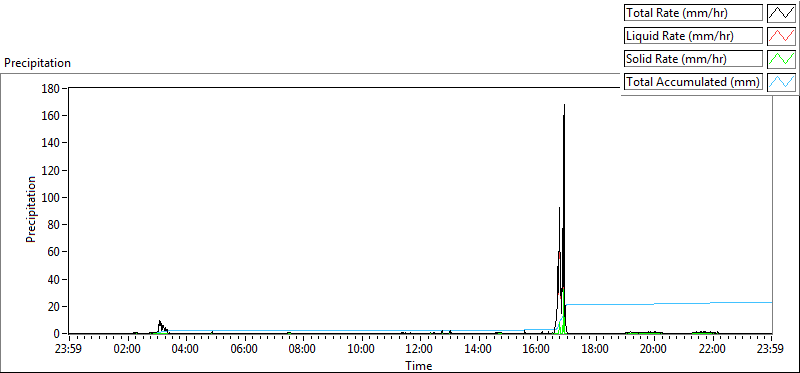Click the Time axis title

419,366
